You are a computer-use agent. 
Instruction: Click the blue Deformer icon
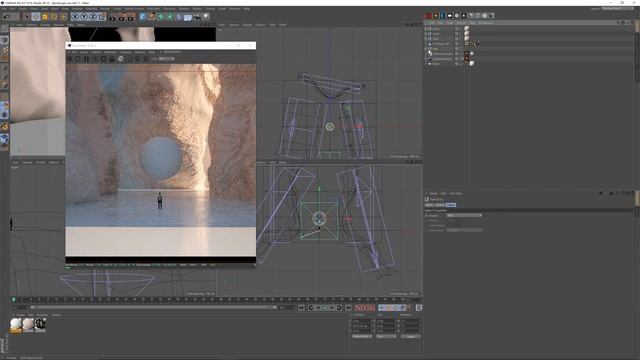(x=178, y=17)
